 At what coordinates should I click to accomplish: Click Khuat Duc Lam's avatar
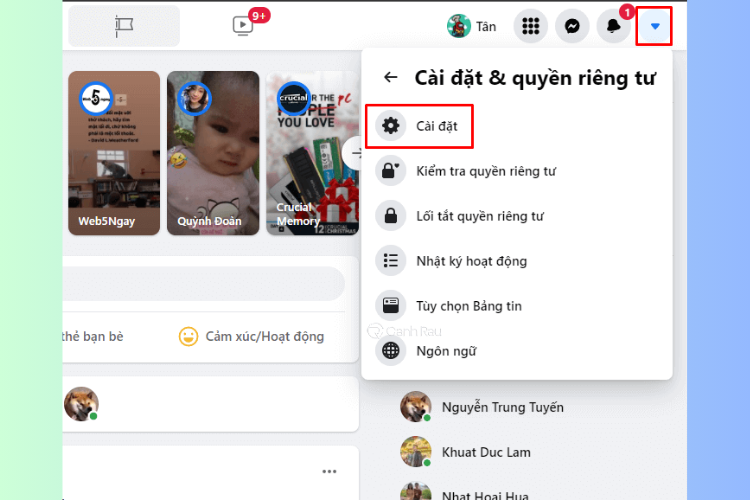[x=416, y=452]
